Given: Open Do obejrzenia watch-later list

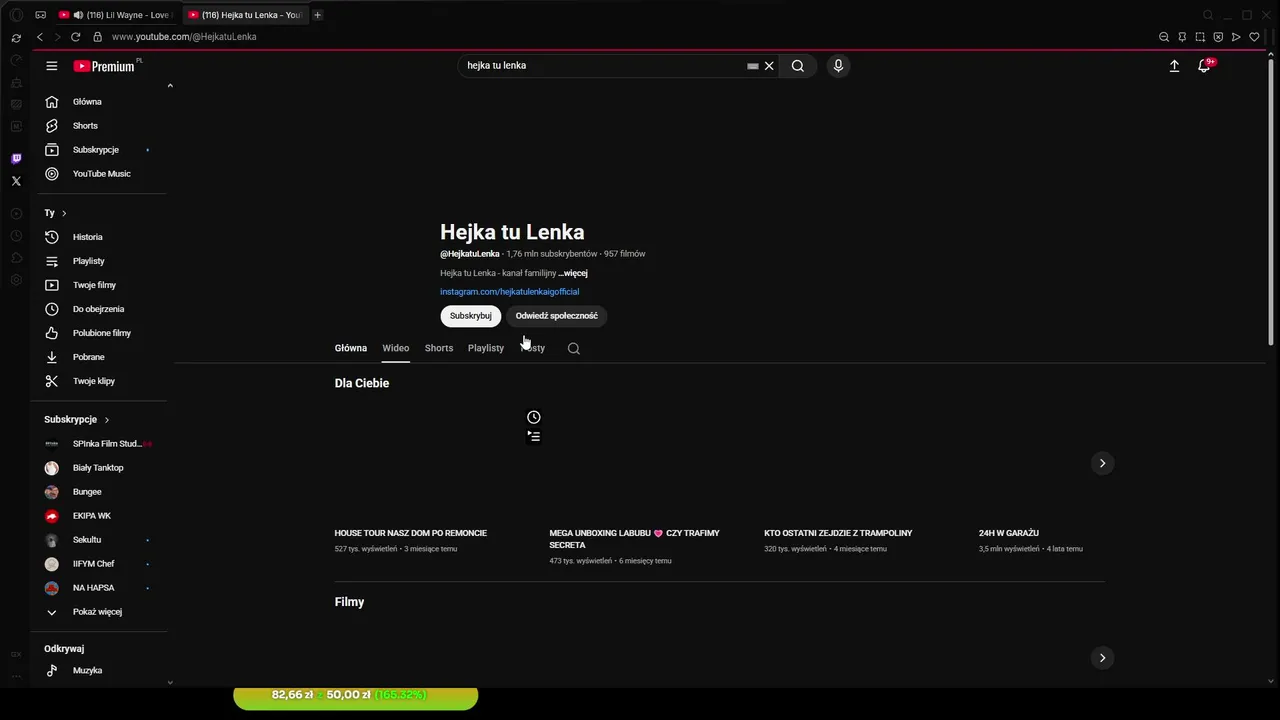Looking at the screenshot, I should point(100,309).
